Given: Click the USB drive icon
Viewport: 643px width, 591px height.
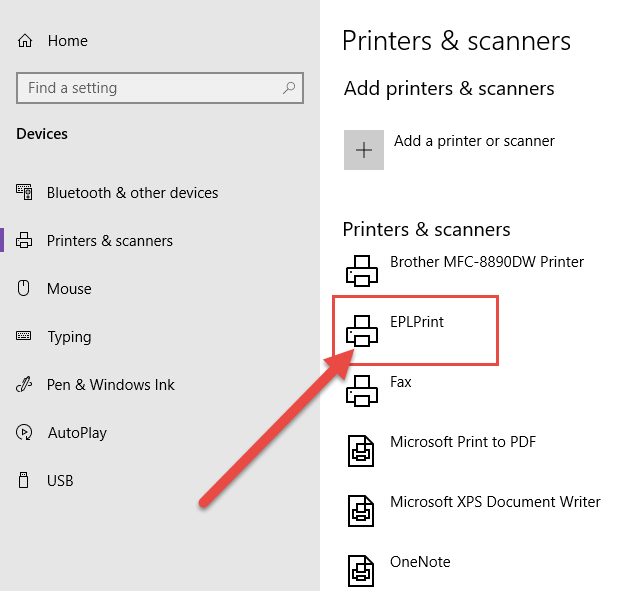Looking at the screenshot, I should coord(24,480).
